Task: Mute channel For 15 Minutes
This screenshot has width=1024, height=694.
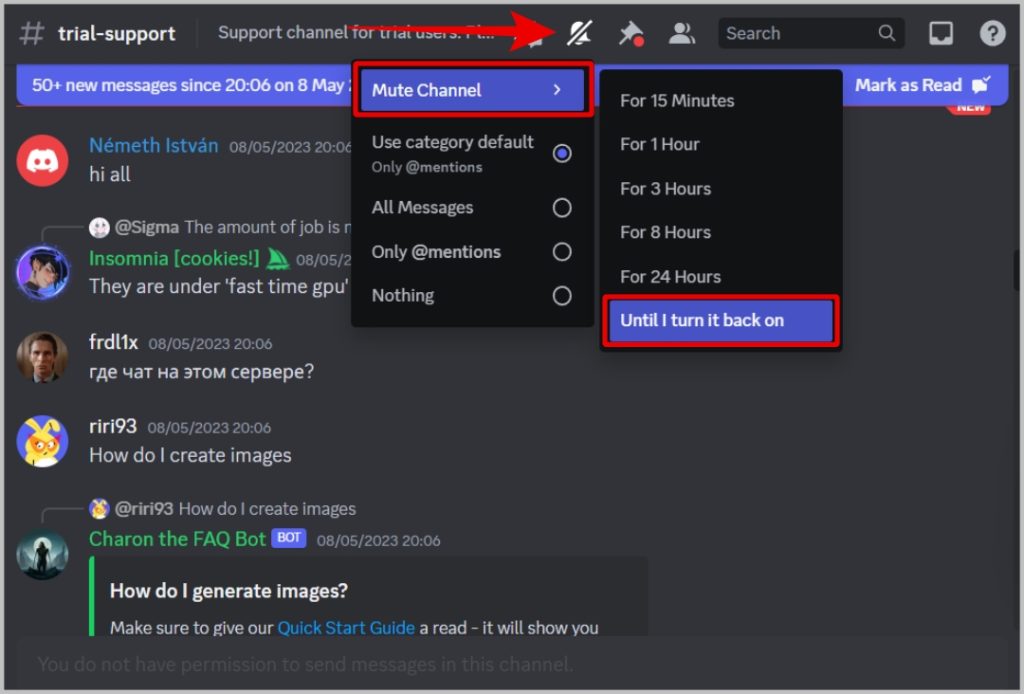Action: pyautogui.click(x=677, y=101)
